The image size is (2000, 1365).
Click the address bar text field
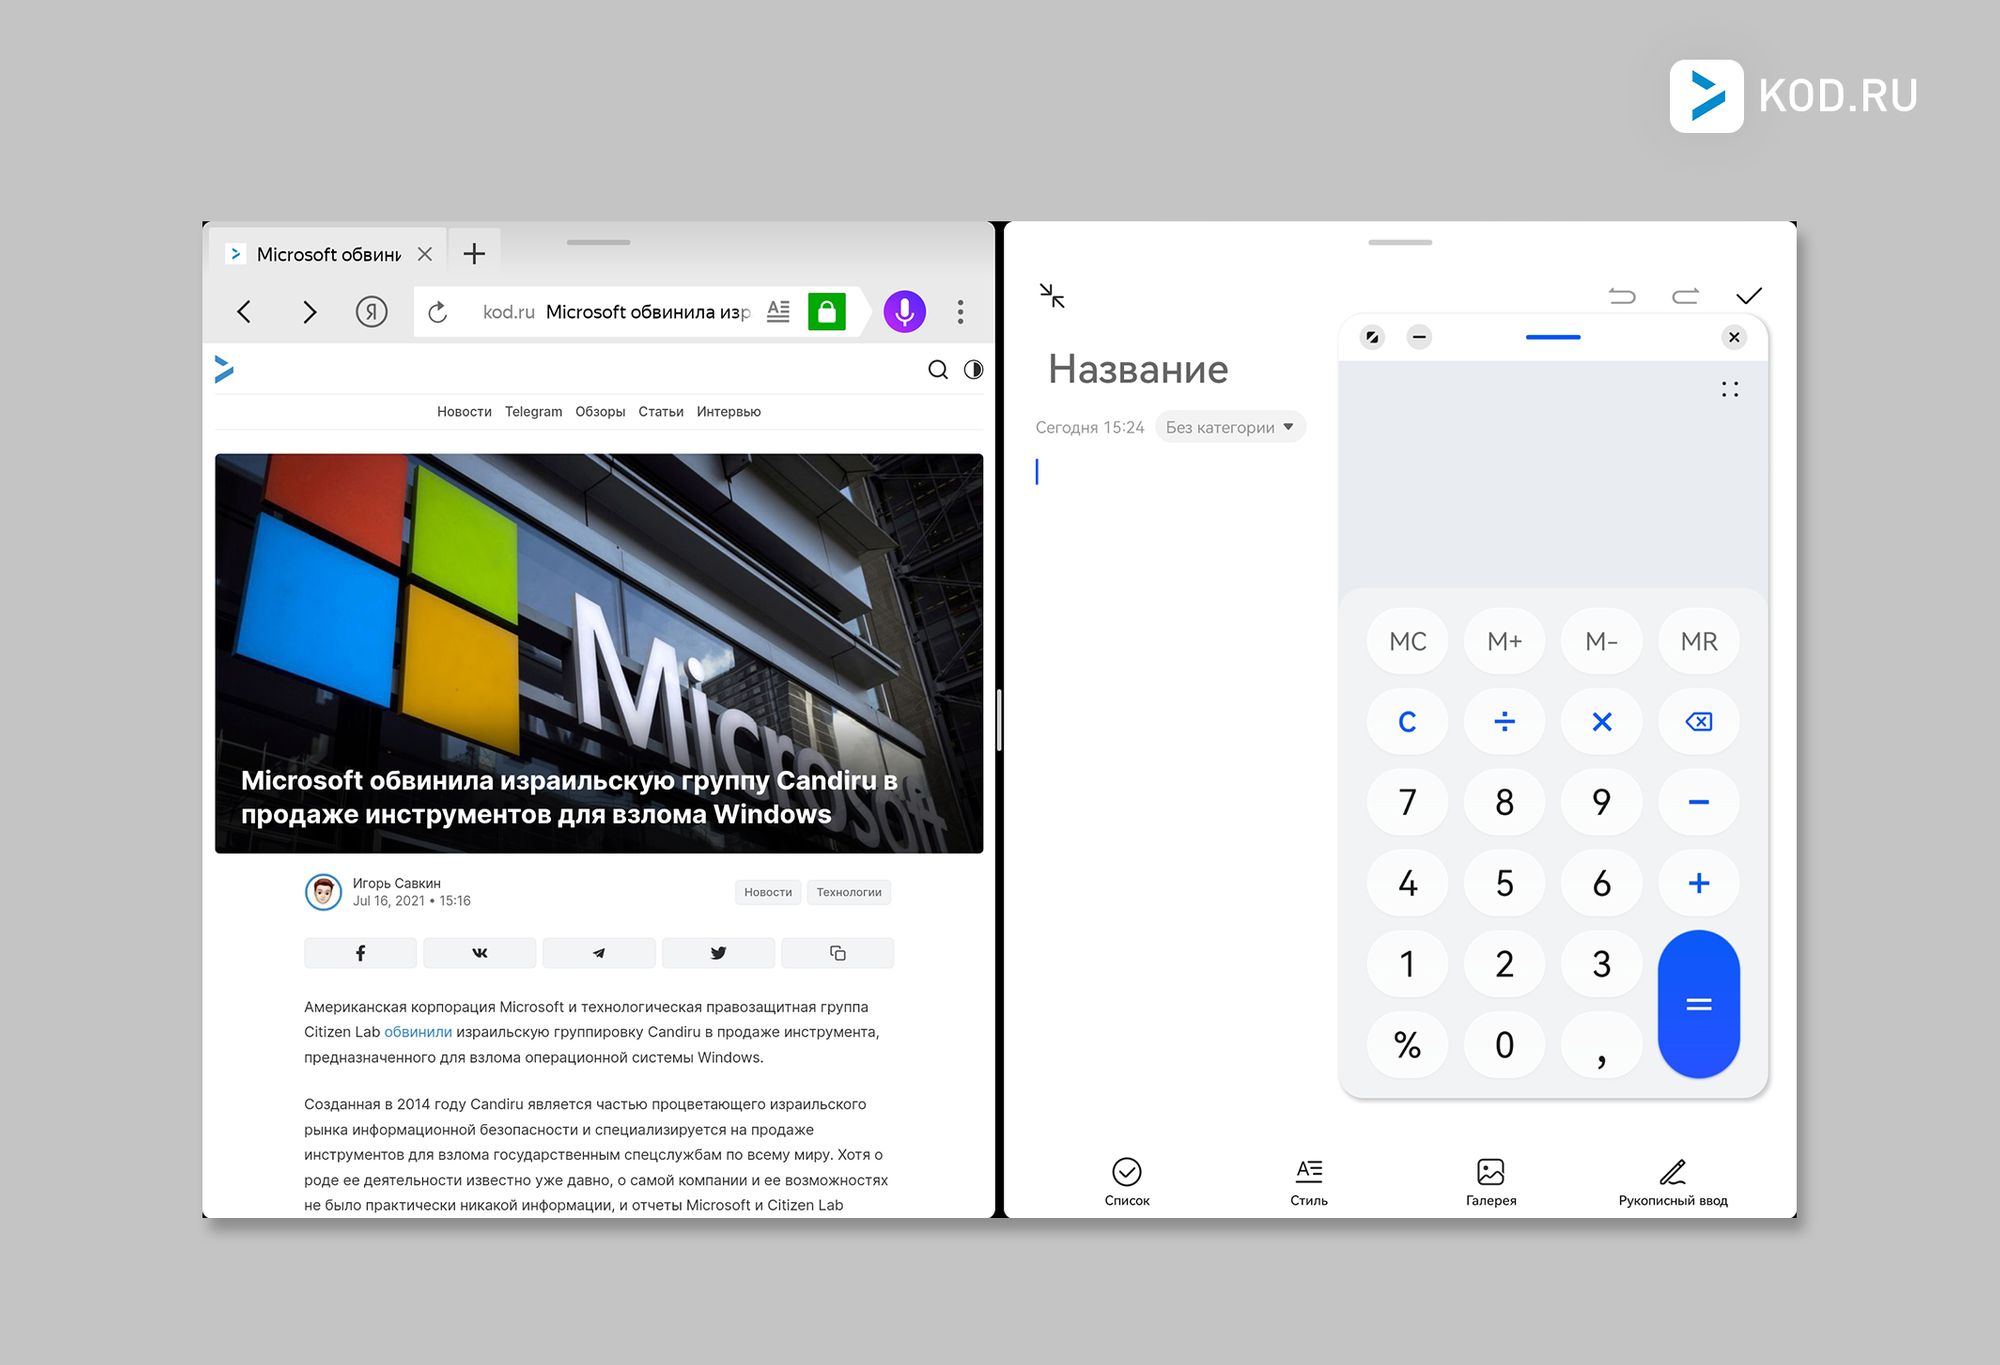click(616, 312)
